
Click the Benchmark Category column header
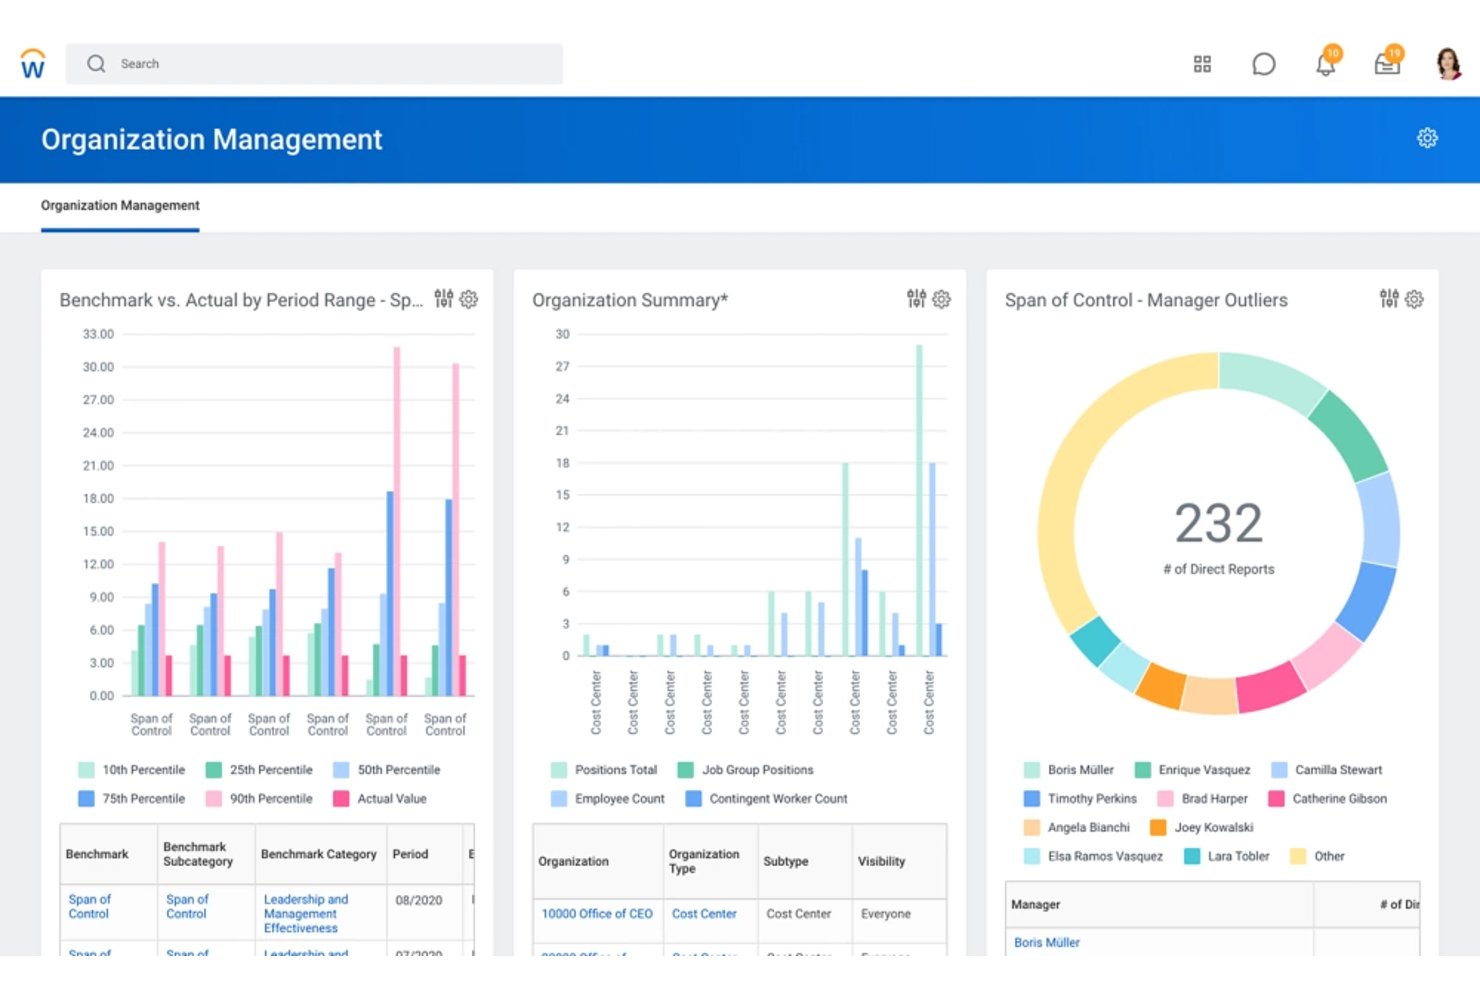[x=319, y=855]
